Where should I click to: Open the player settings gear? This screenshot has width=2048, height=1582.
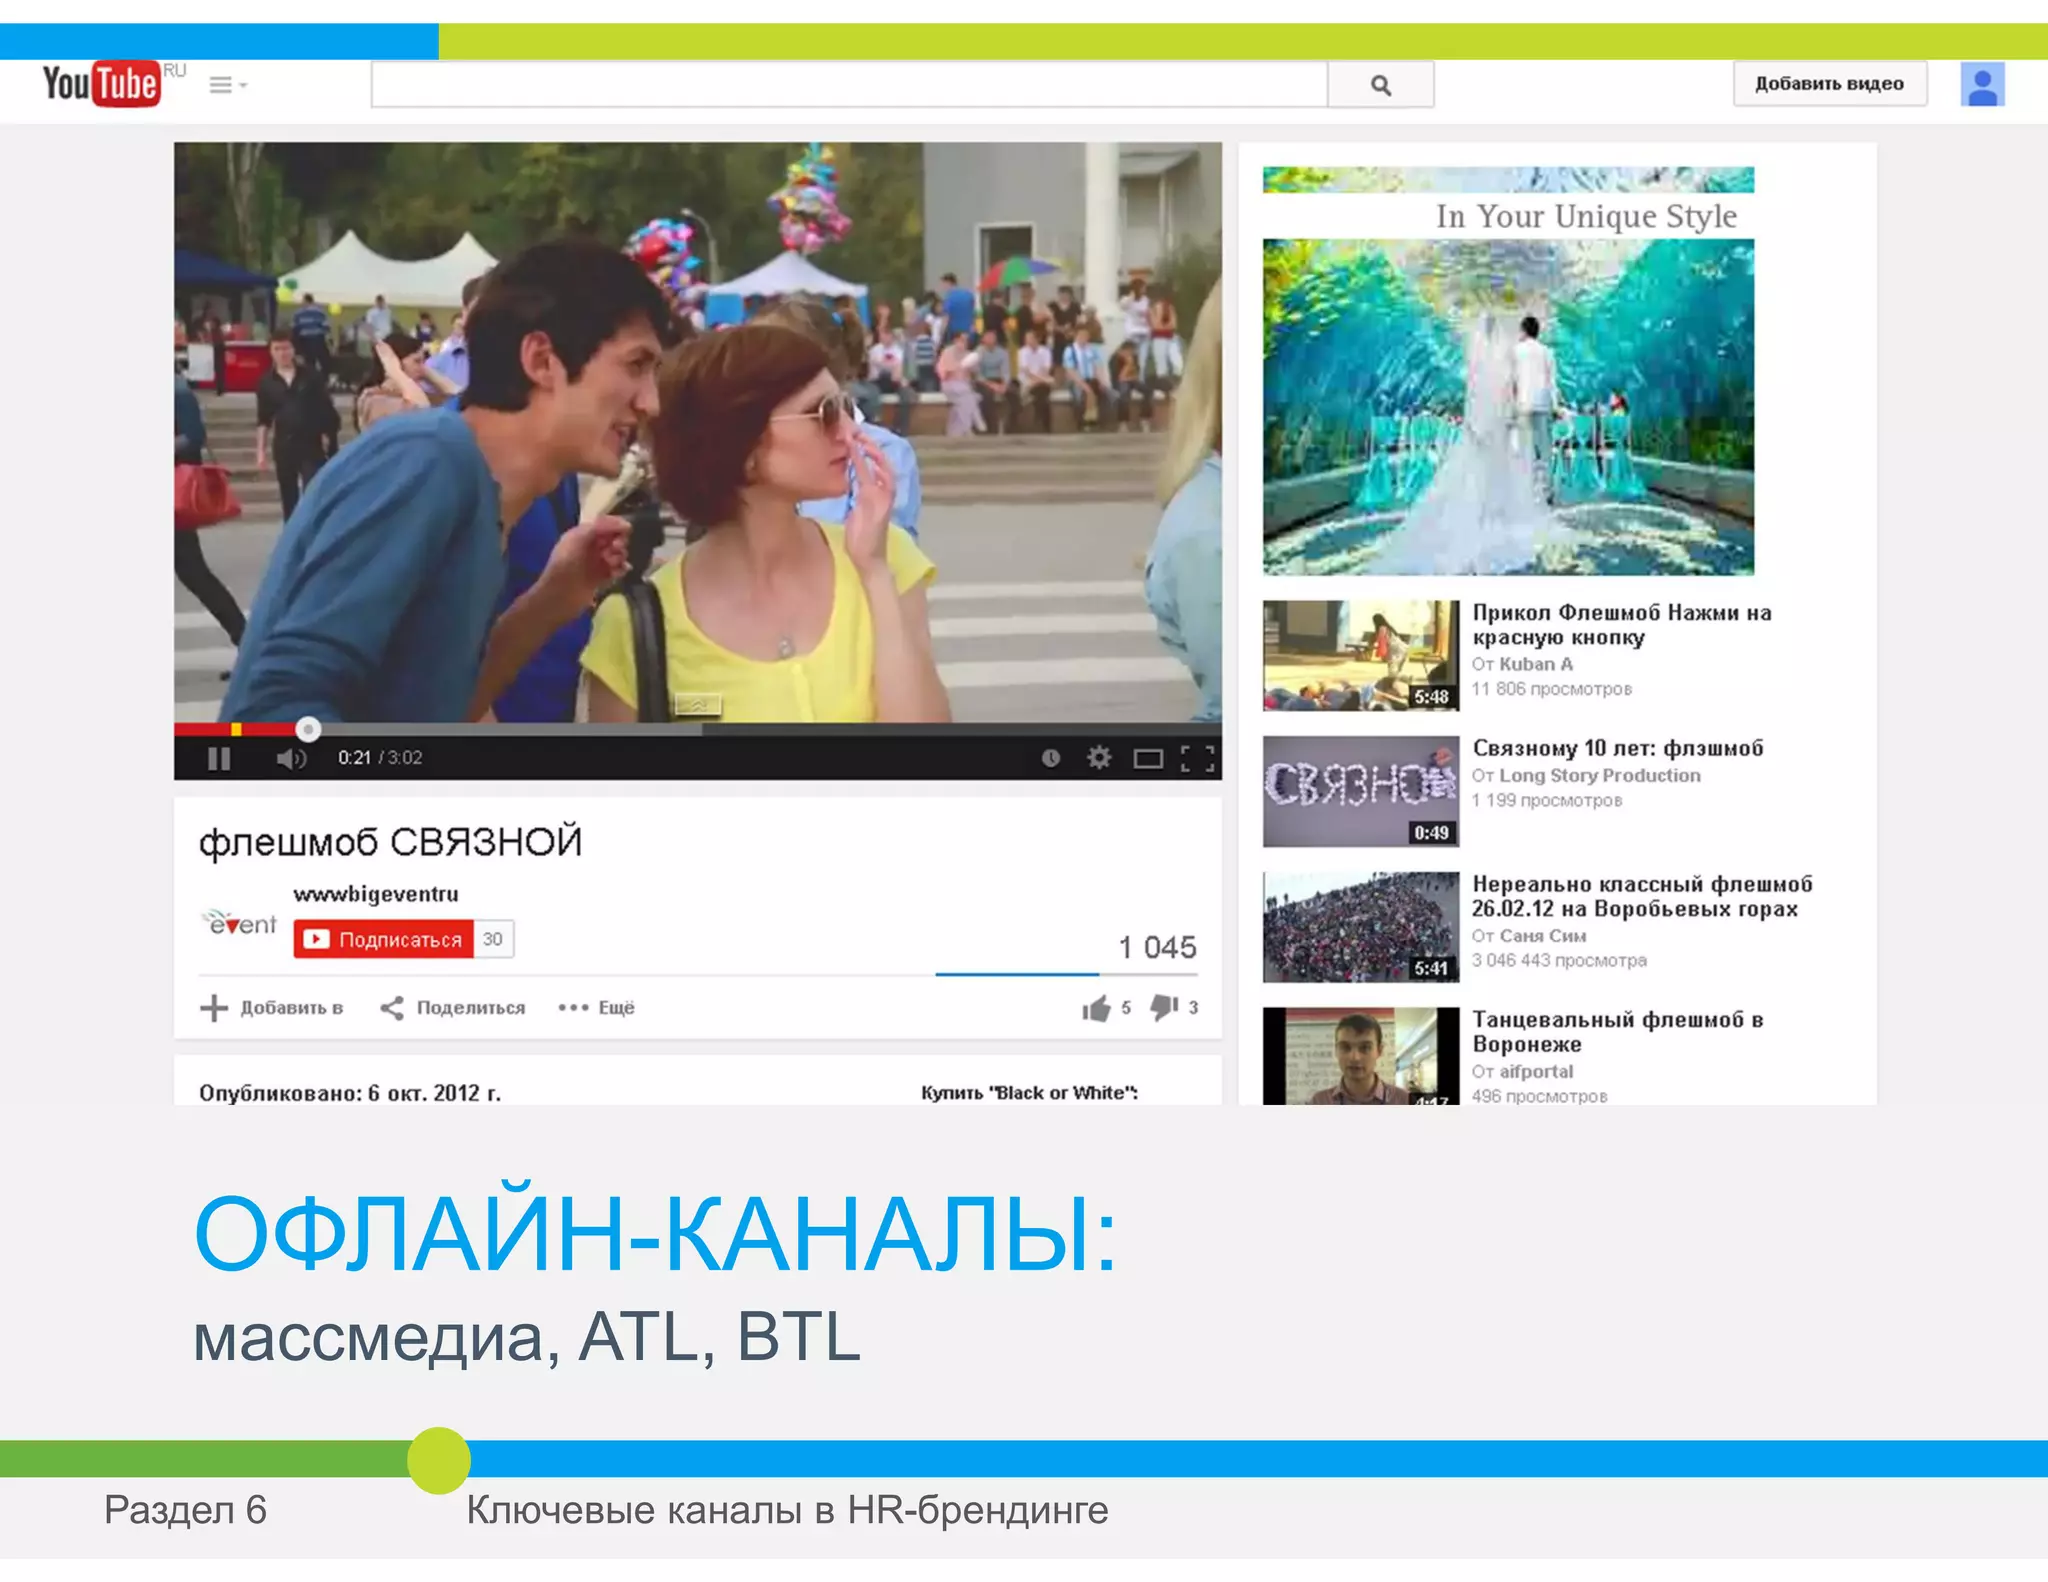click(x=1099, y=758)
